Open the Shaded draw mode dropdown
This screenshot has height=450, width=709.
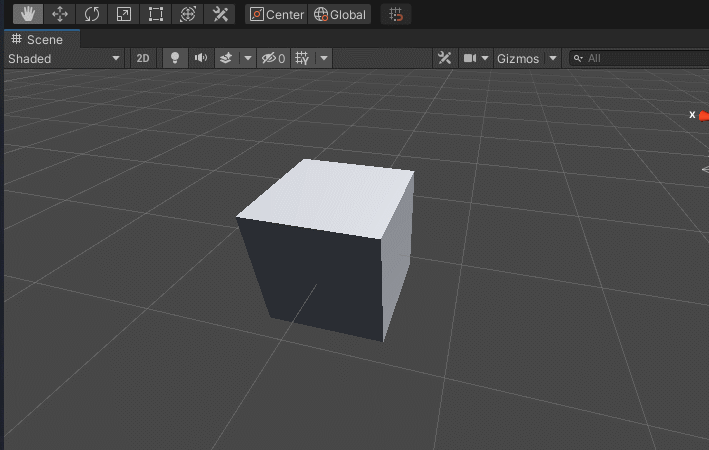[64, 58]
